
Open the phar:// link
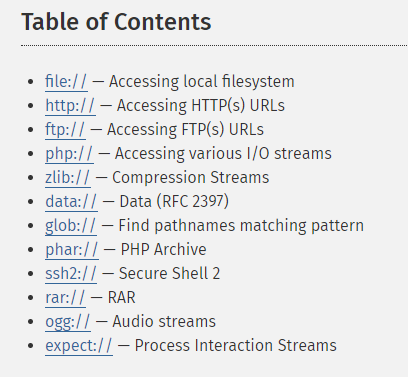pos(72,250)
